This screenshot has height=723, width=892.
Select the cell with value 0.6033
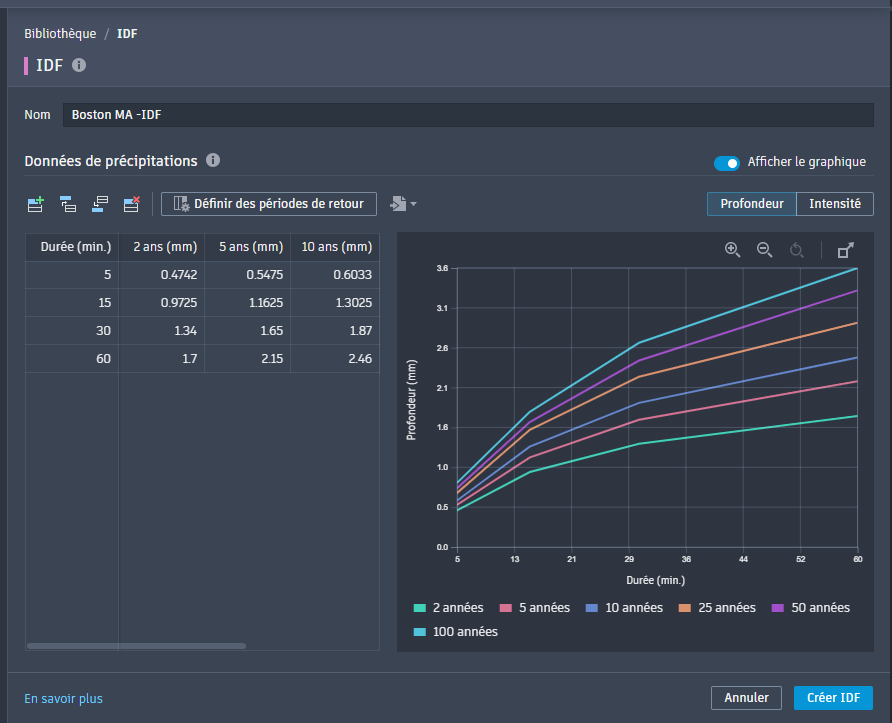click(335, 275)
